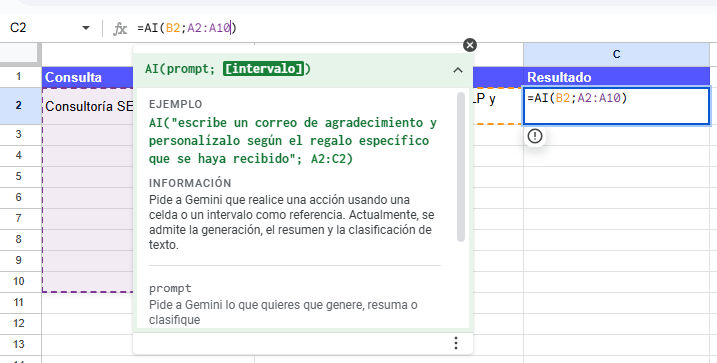Select row 13 header

tap(19, 345)
